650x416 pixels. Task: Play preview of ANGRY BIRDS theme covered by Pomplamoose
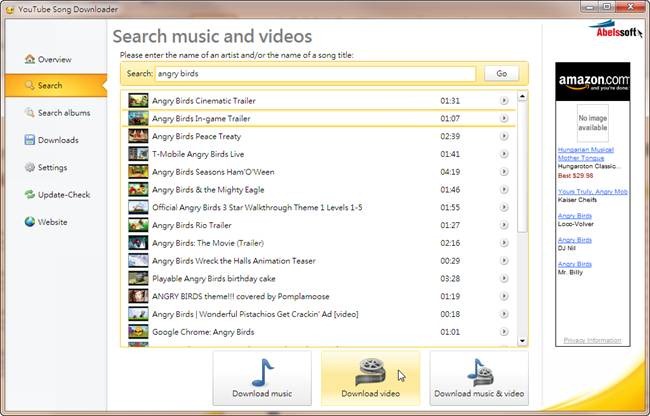[504, 296]
